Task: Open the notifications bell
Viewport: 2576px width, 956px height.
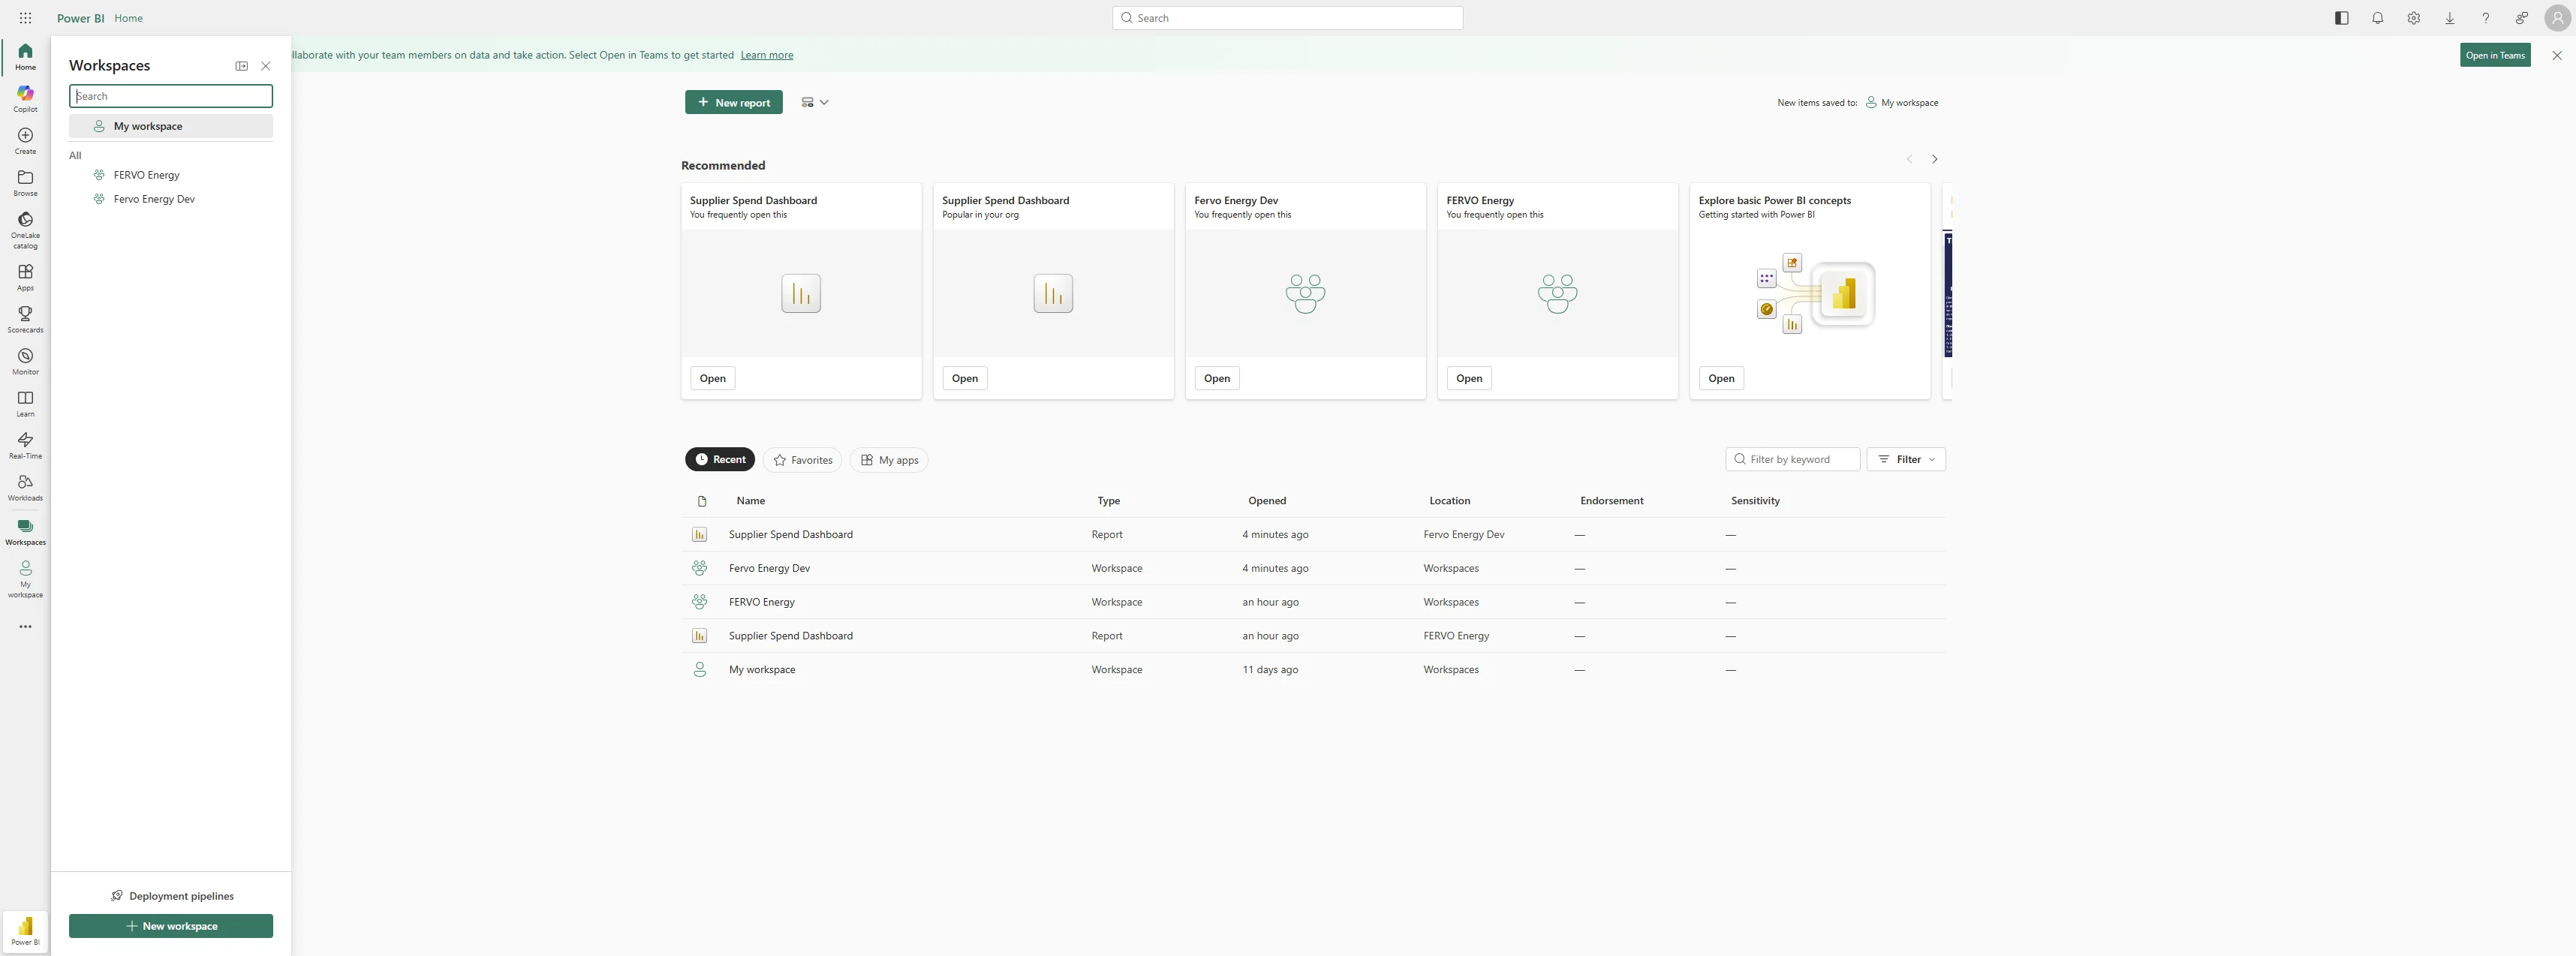Action: pyautogui.click(x=2378, y=18)
